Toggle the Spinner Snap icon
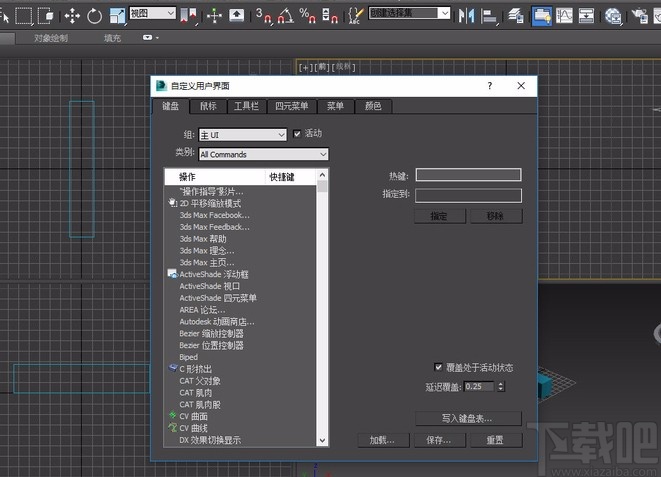Image resolution: width=661 pixels, height=477 pixels. (330, 16)
